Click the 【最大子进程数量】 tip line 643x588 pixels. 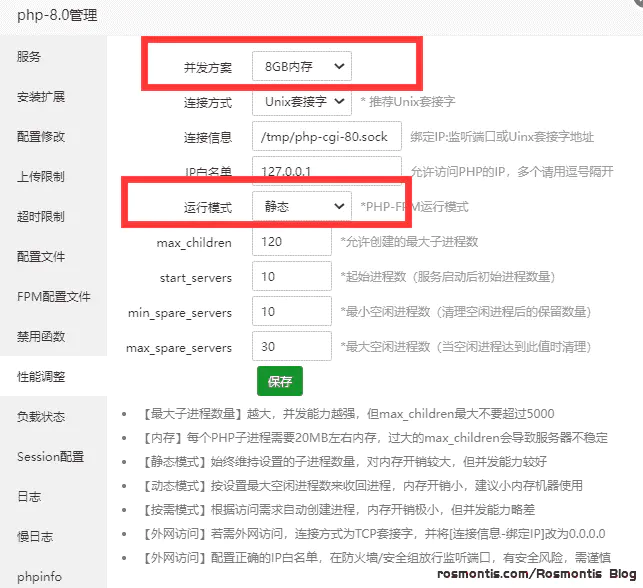348,413
